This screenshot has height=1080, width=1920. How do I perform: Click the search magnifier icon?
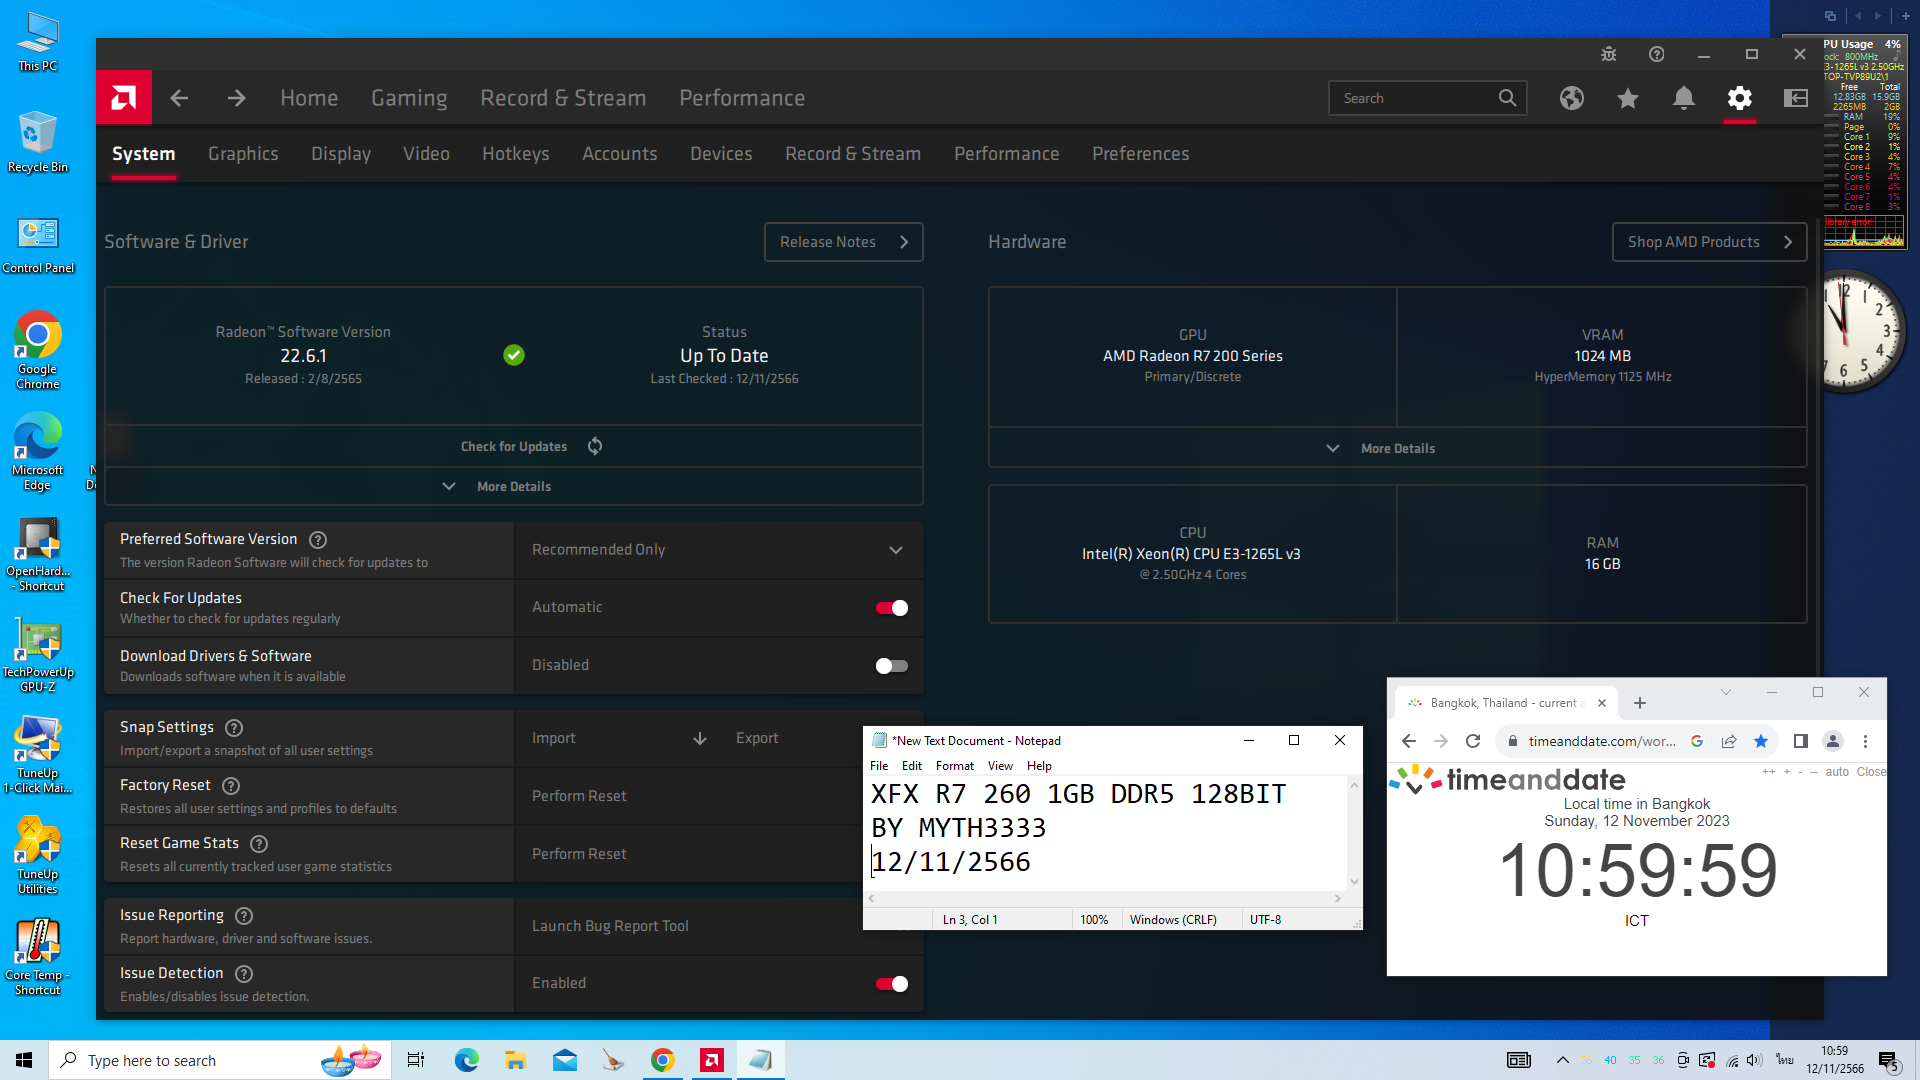(x=1507, y=98)
